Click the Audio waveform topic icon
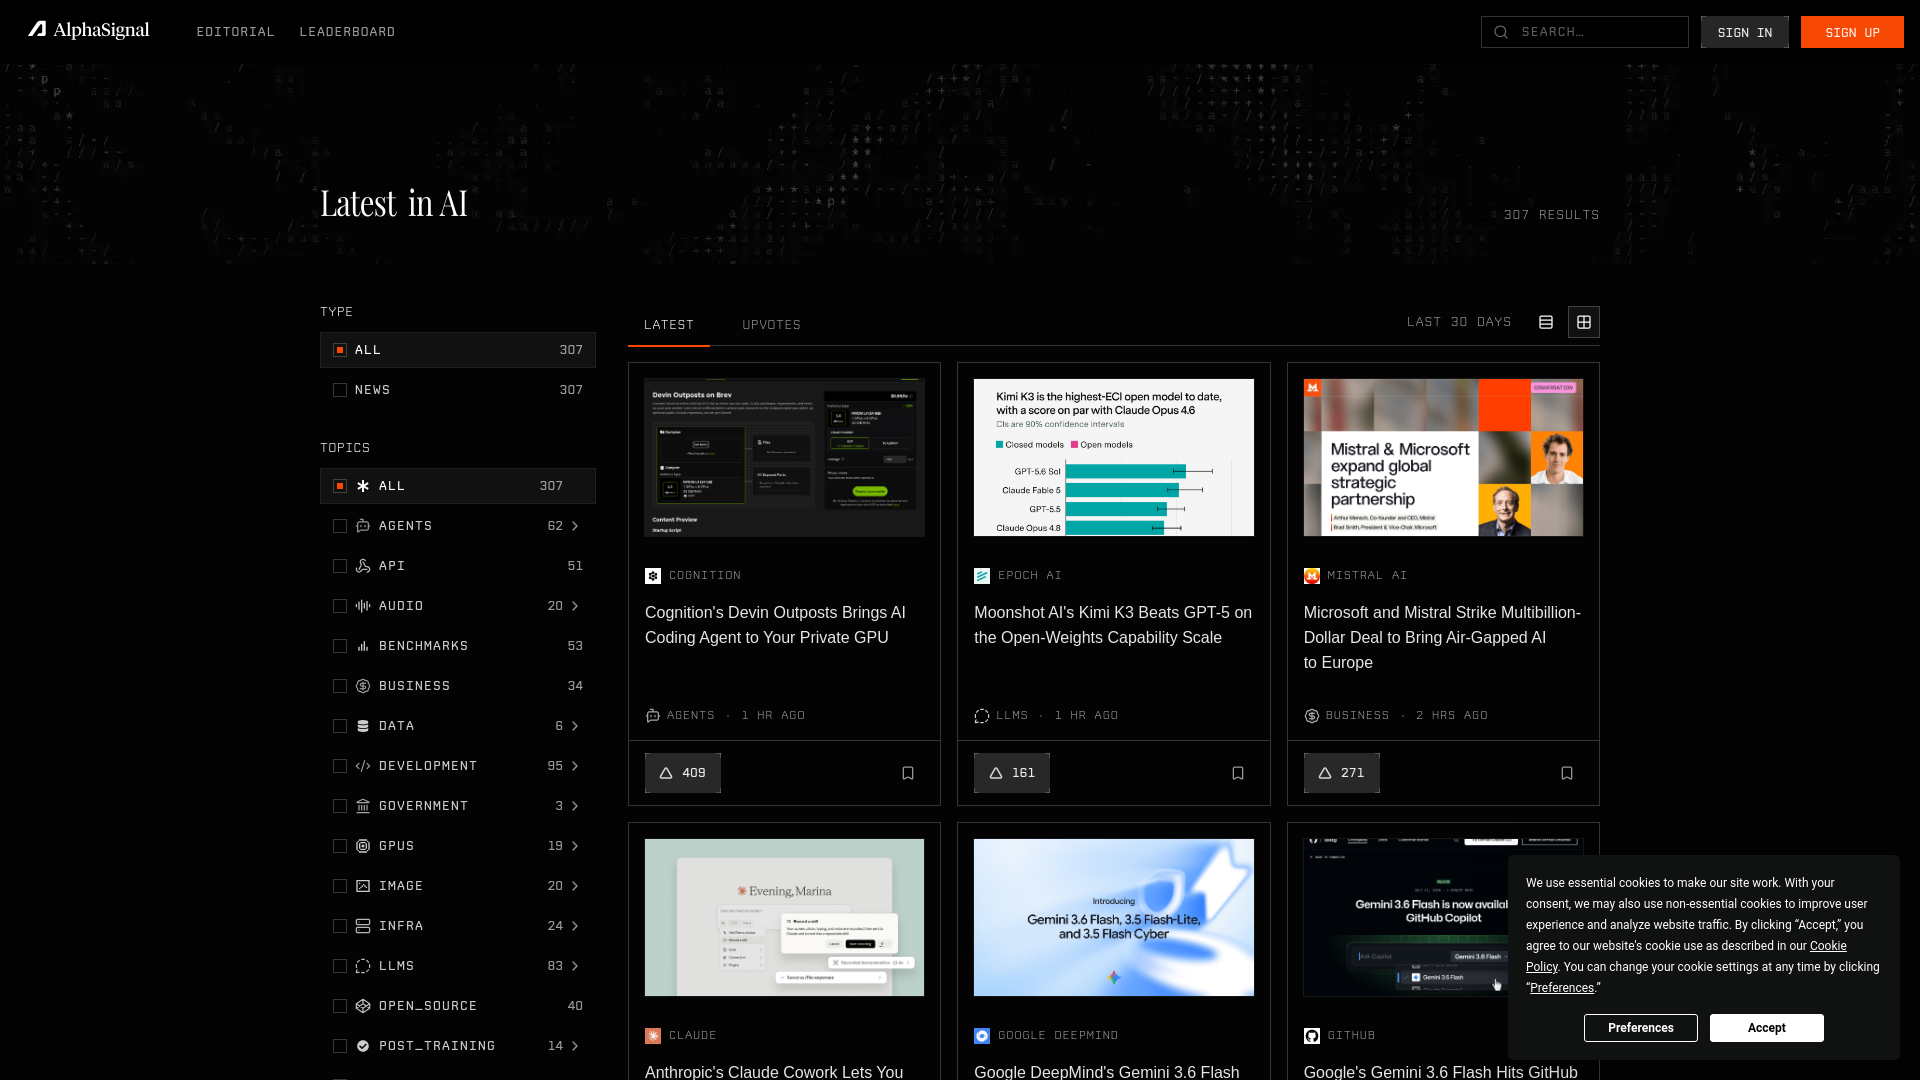The image size is (1920, 1080). [363, 606]
